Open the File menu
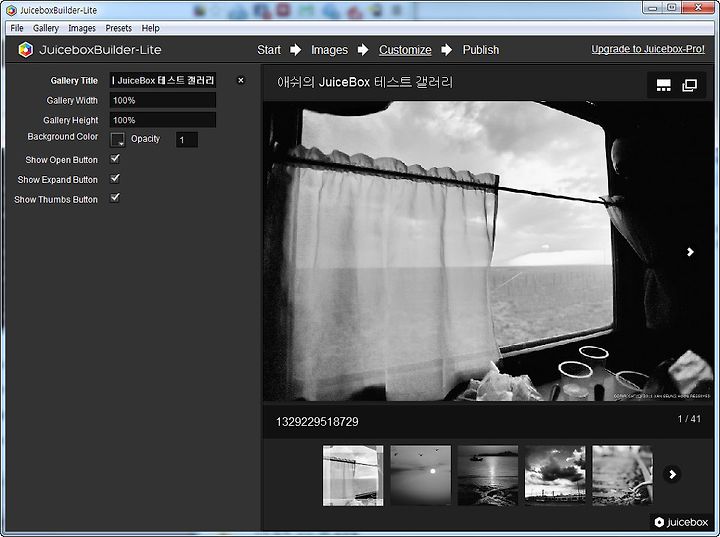 (x=17, y=28)
